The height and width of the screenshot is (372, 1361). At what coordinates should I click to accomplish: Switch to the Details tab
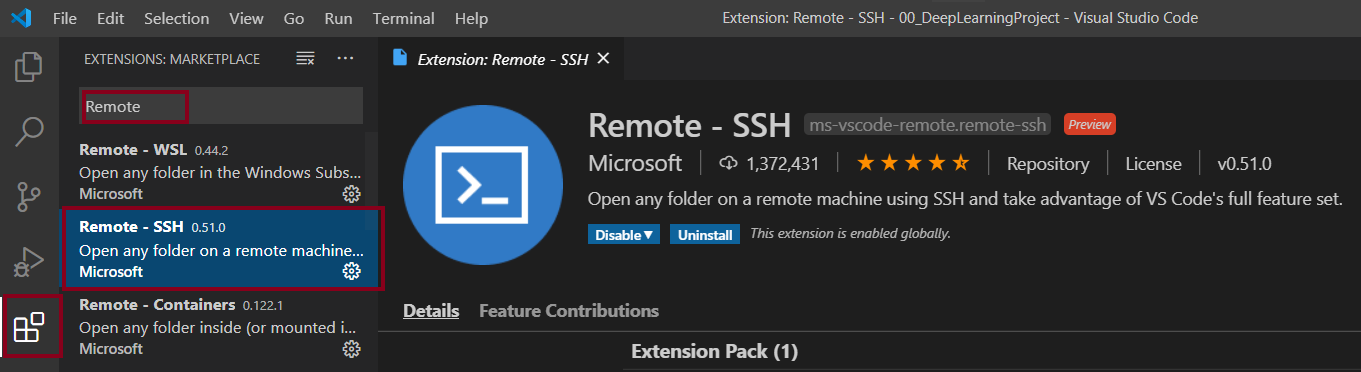[x=431, y=311]
